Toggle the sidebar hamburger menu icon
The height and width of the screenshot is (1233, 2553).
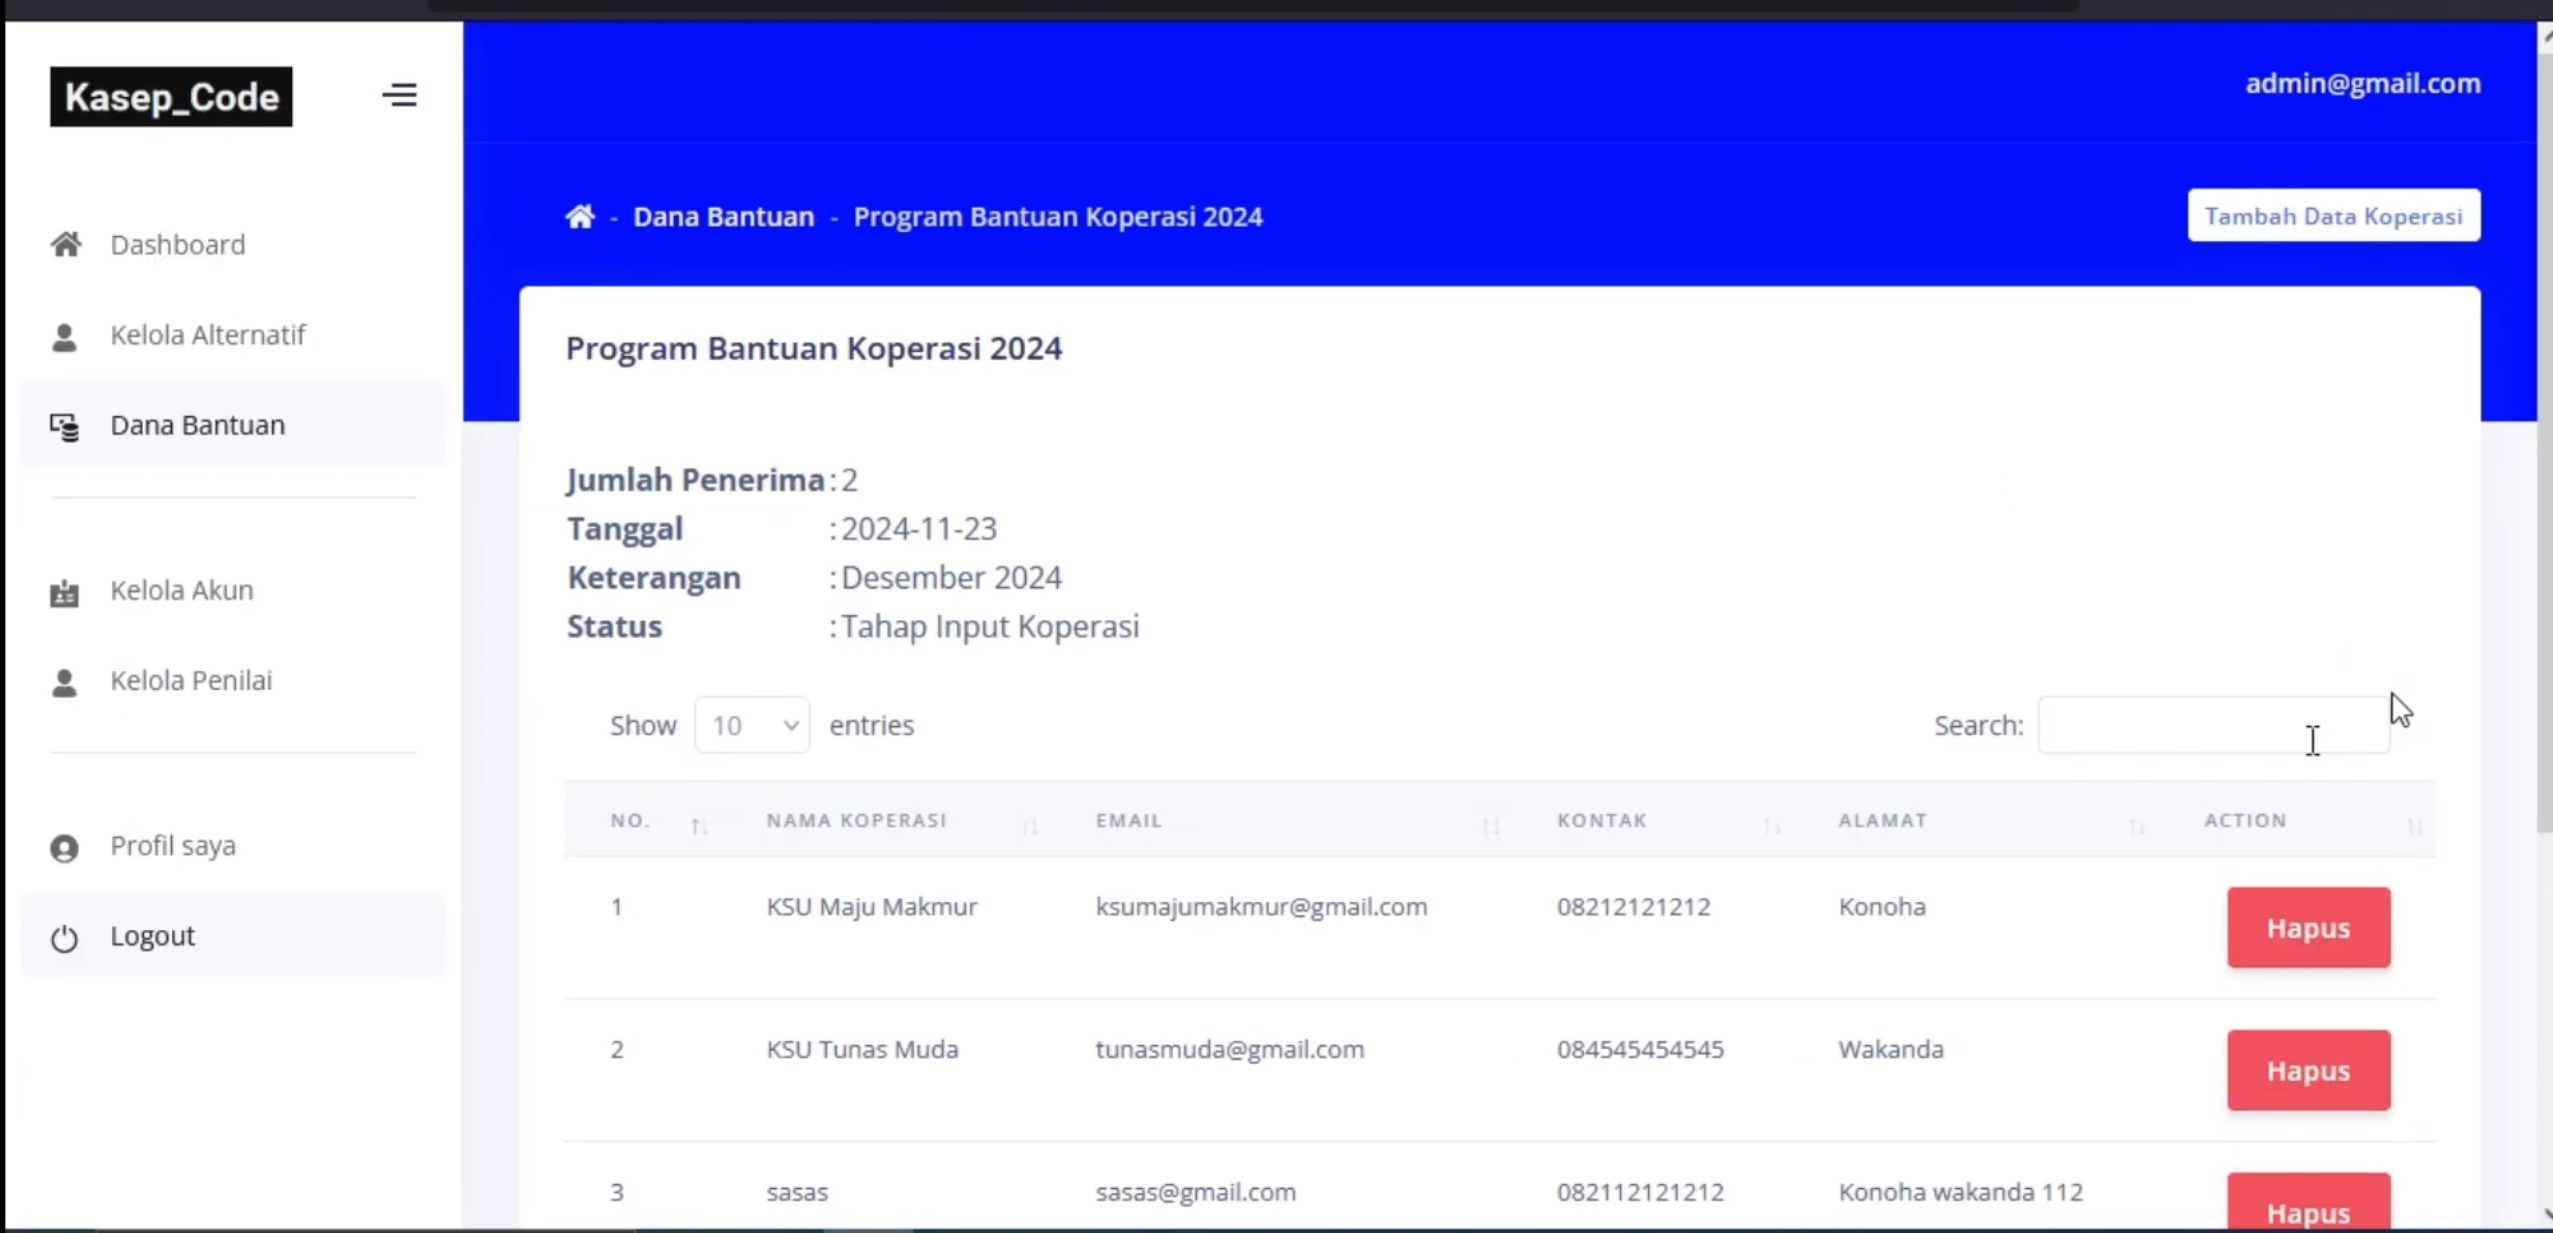(399, 95)
